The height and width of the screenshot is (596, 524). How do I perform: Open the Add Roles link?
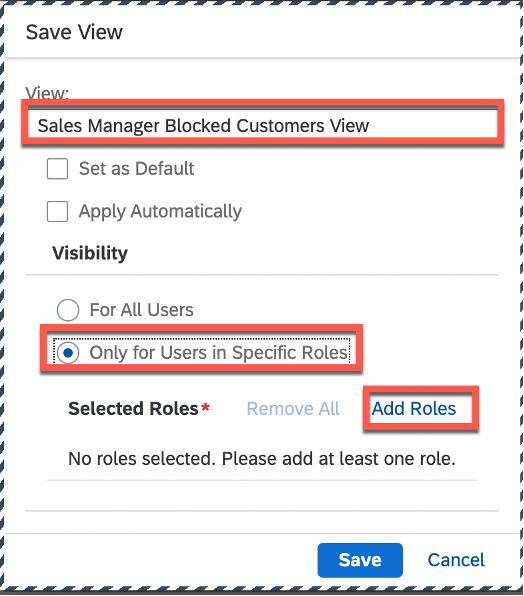pos(413,409)
